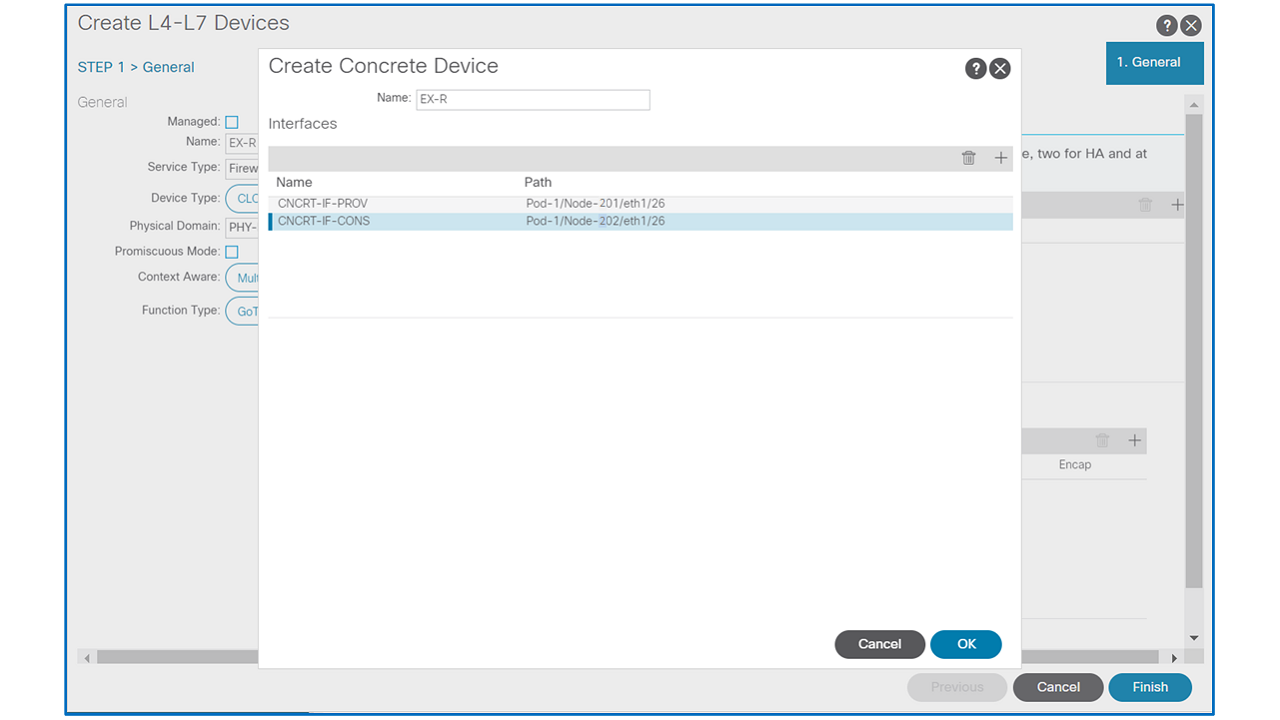Open help for Create L4-L7 Devices window
The width and height of the screenshot is (1280, 720).
[x=1166, y=26]
